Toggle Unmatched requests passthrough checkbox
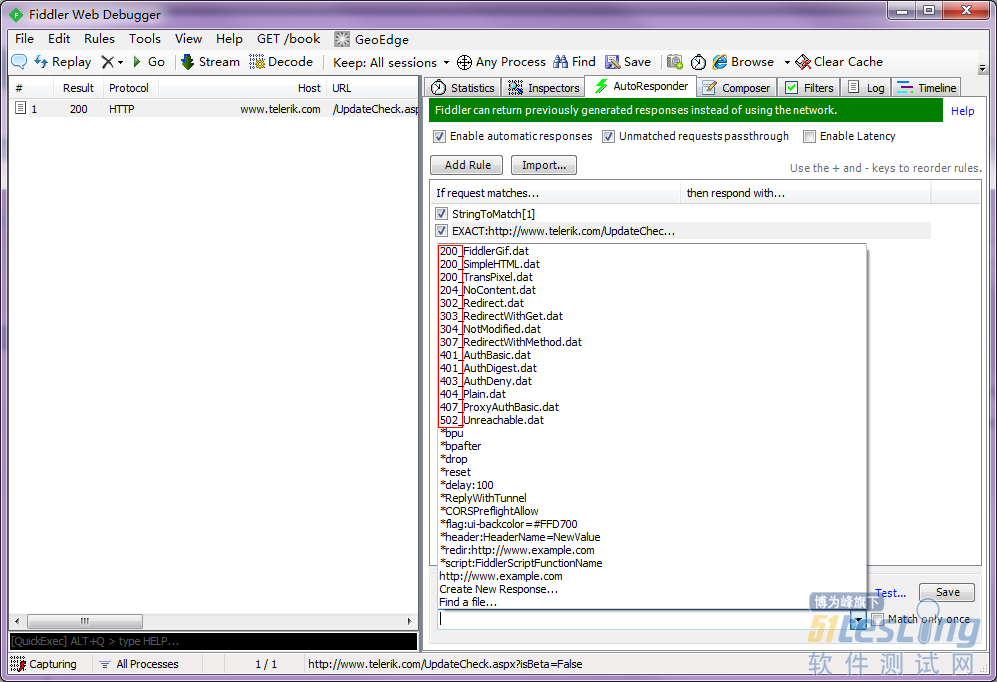 click(x=609, y=136)
